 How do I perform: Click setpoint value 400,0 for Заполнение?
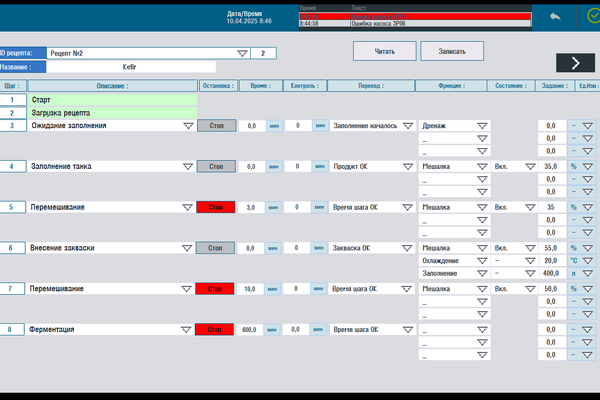pyautogui.click(x=550, y=273)
